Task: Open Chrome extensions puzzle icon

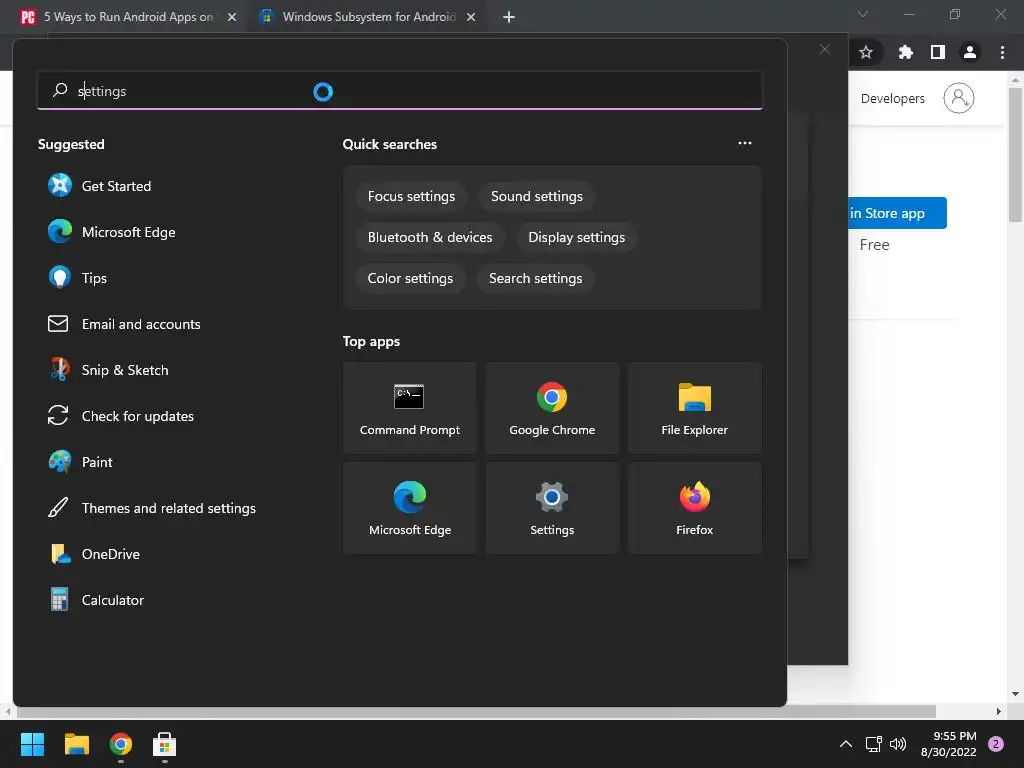Action: [x=905, y=52]
